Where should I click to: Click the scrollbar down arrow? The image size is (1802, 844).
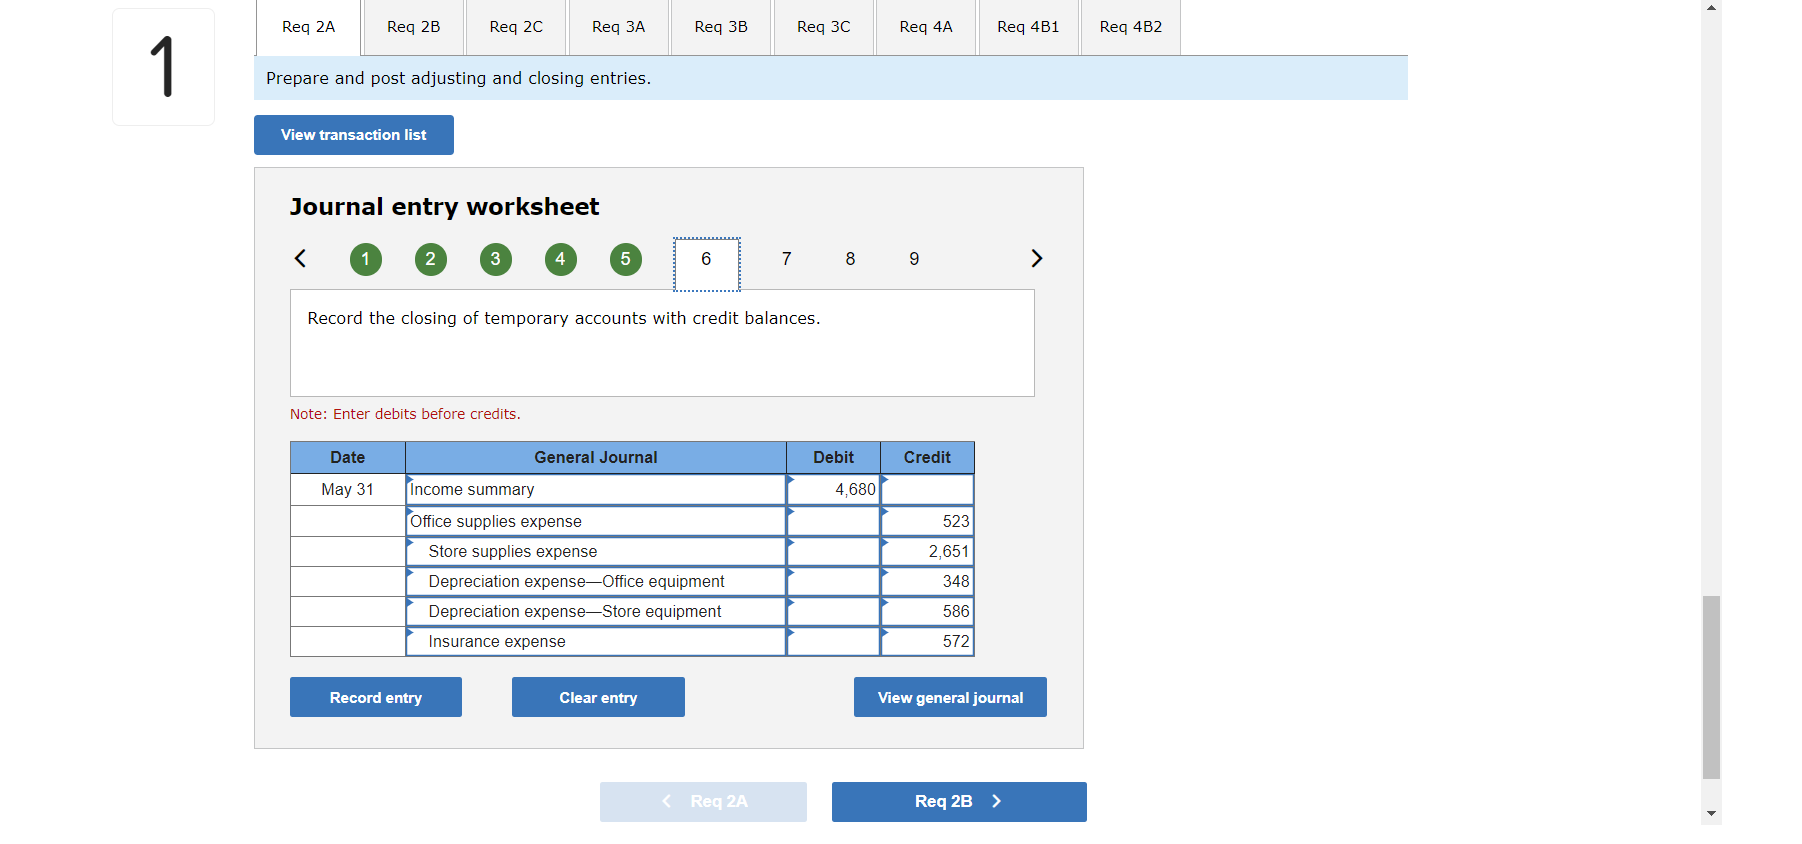click(1712, 814)
